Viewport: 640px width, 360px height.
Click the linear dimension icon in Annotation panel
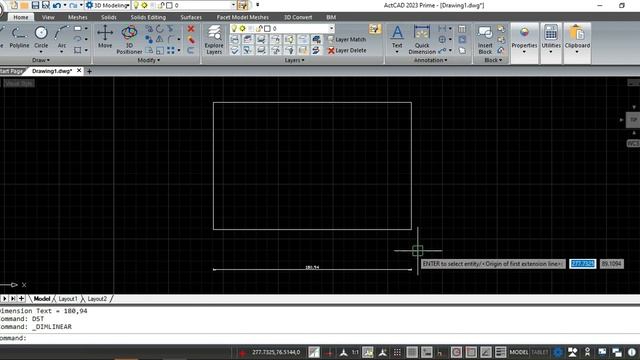point(442,29)
